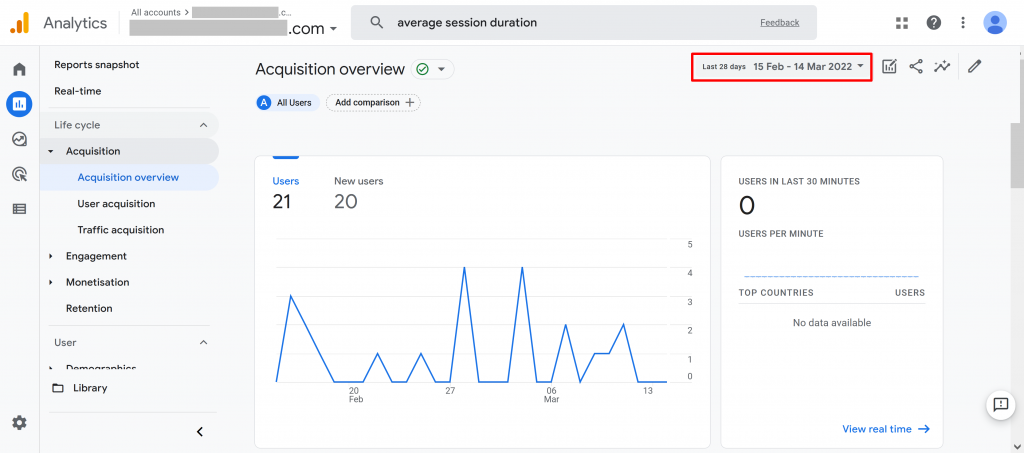Open the Configure table icon in left rail
The width and height of the screenshot is (1024, 453).
(20, 209)
